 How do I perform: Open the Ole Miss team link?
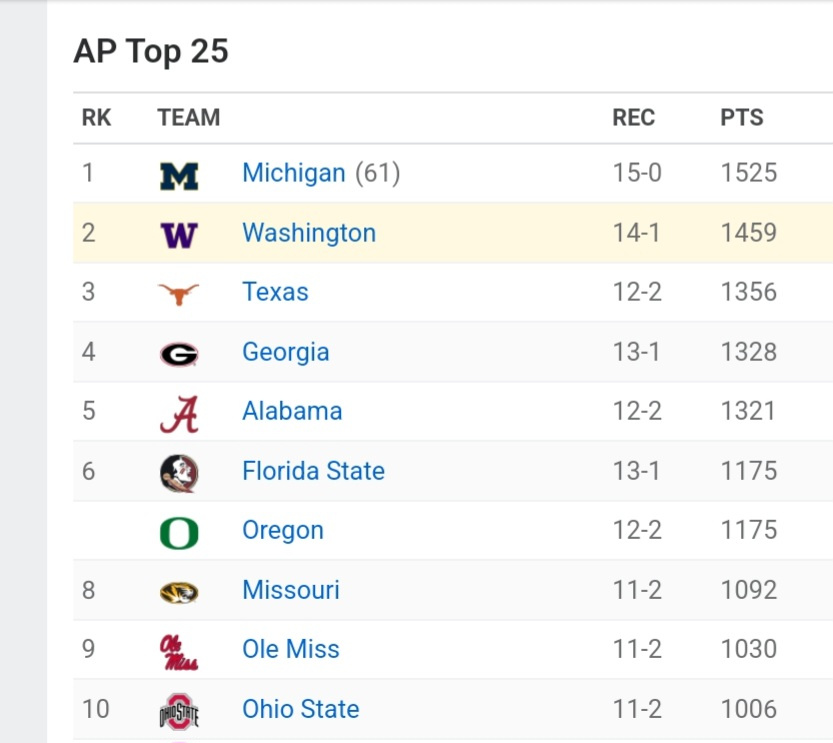(291, 649)
